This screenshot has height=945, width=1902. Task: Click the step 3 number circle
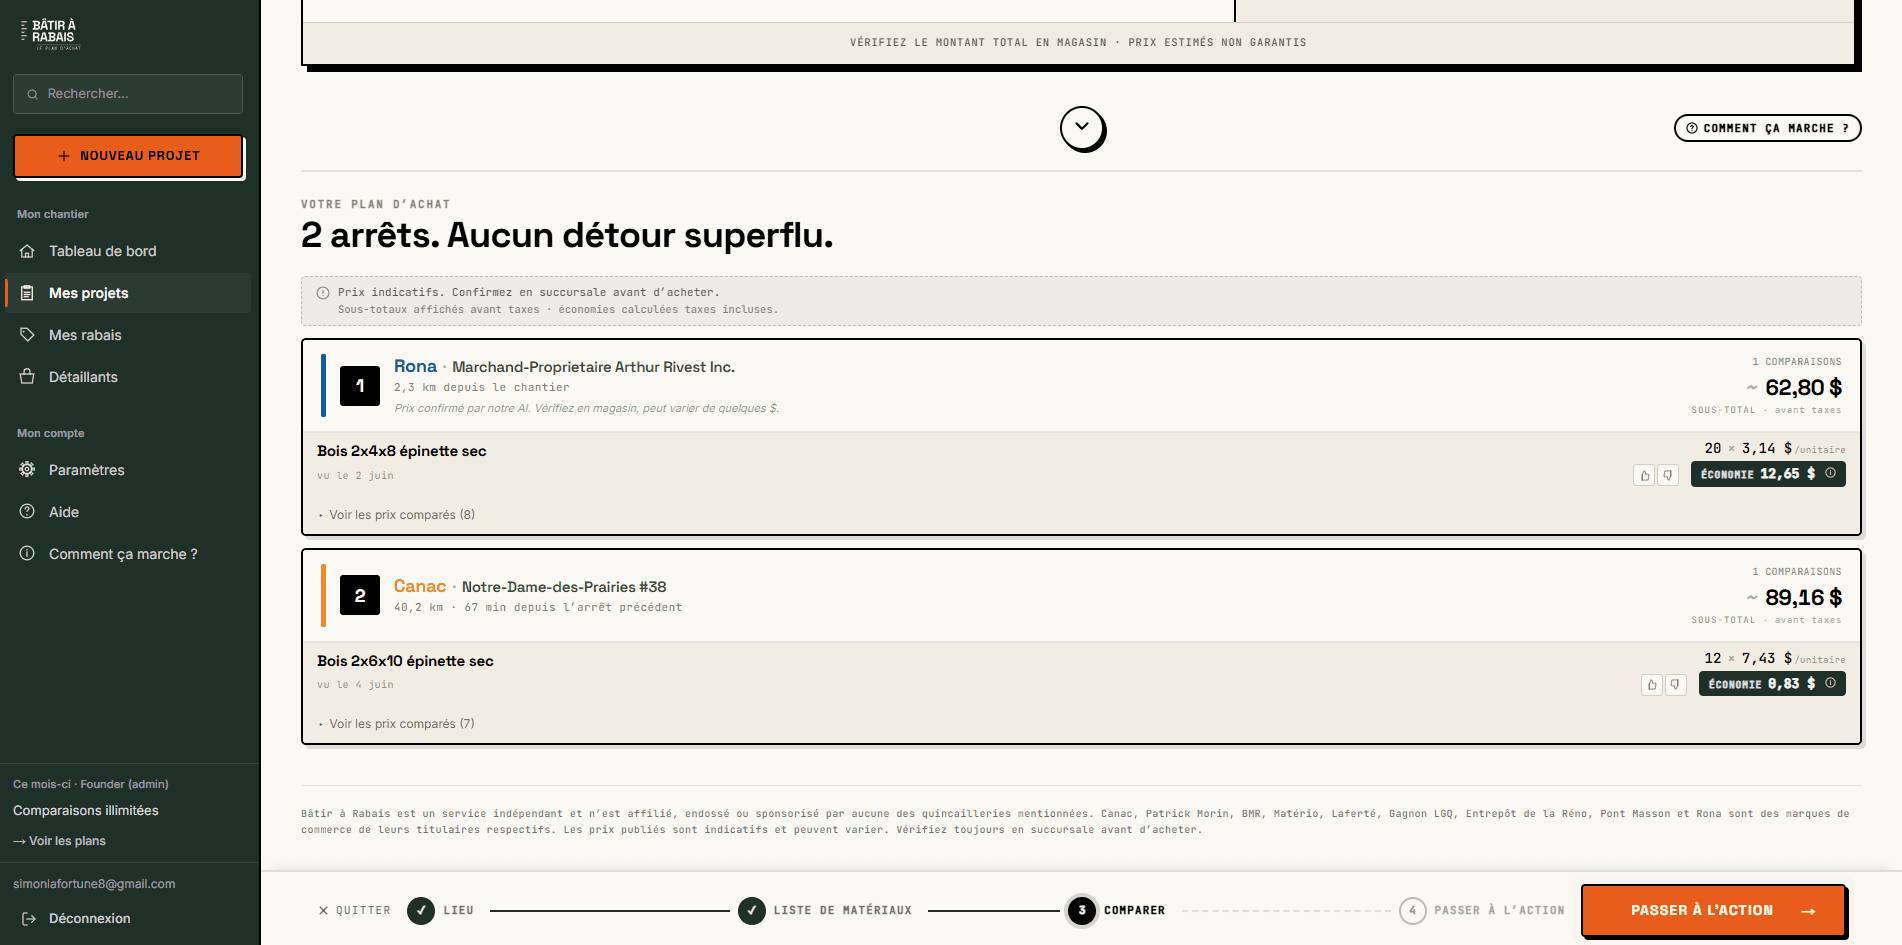click(x=1082, y=911)
